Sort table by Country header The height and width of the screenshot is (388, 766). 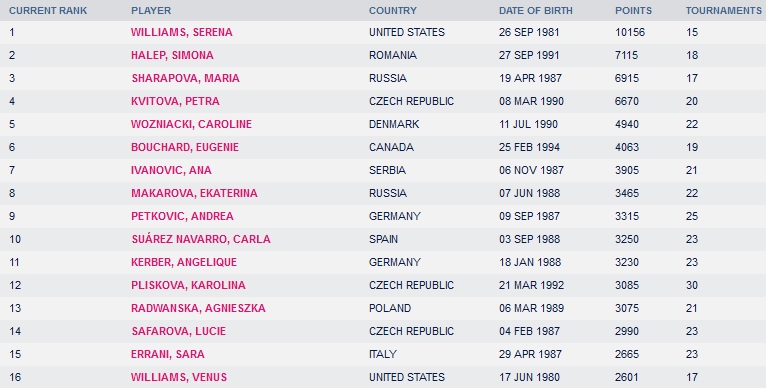pos(393,10)
